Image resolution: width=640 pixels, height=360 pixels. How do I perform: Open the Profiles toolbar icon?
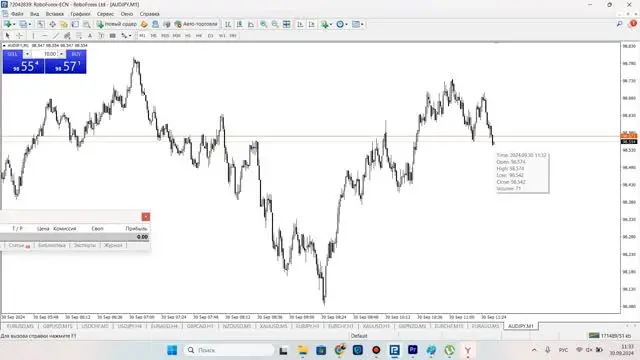24,24
